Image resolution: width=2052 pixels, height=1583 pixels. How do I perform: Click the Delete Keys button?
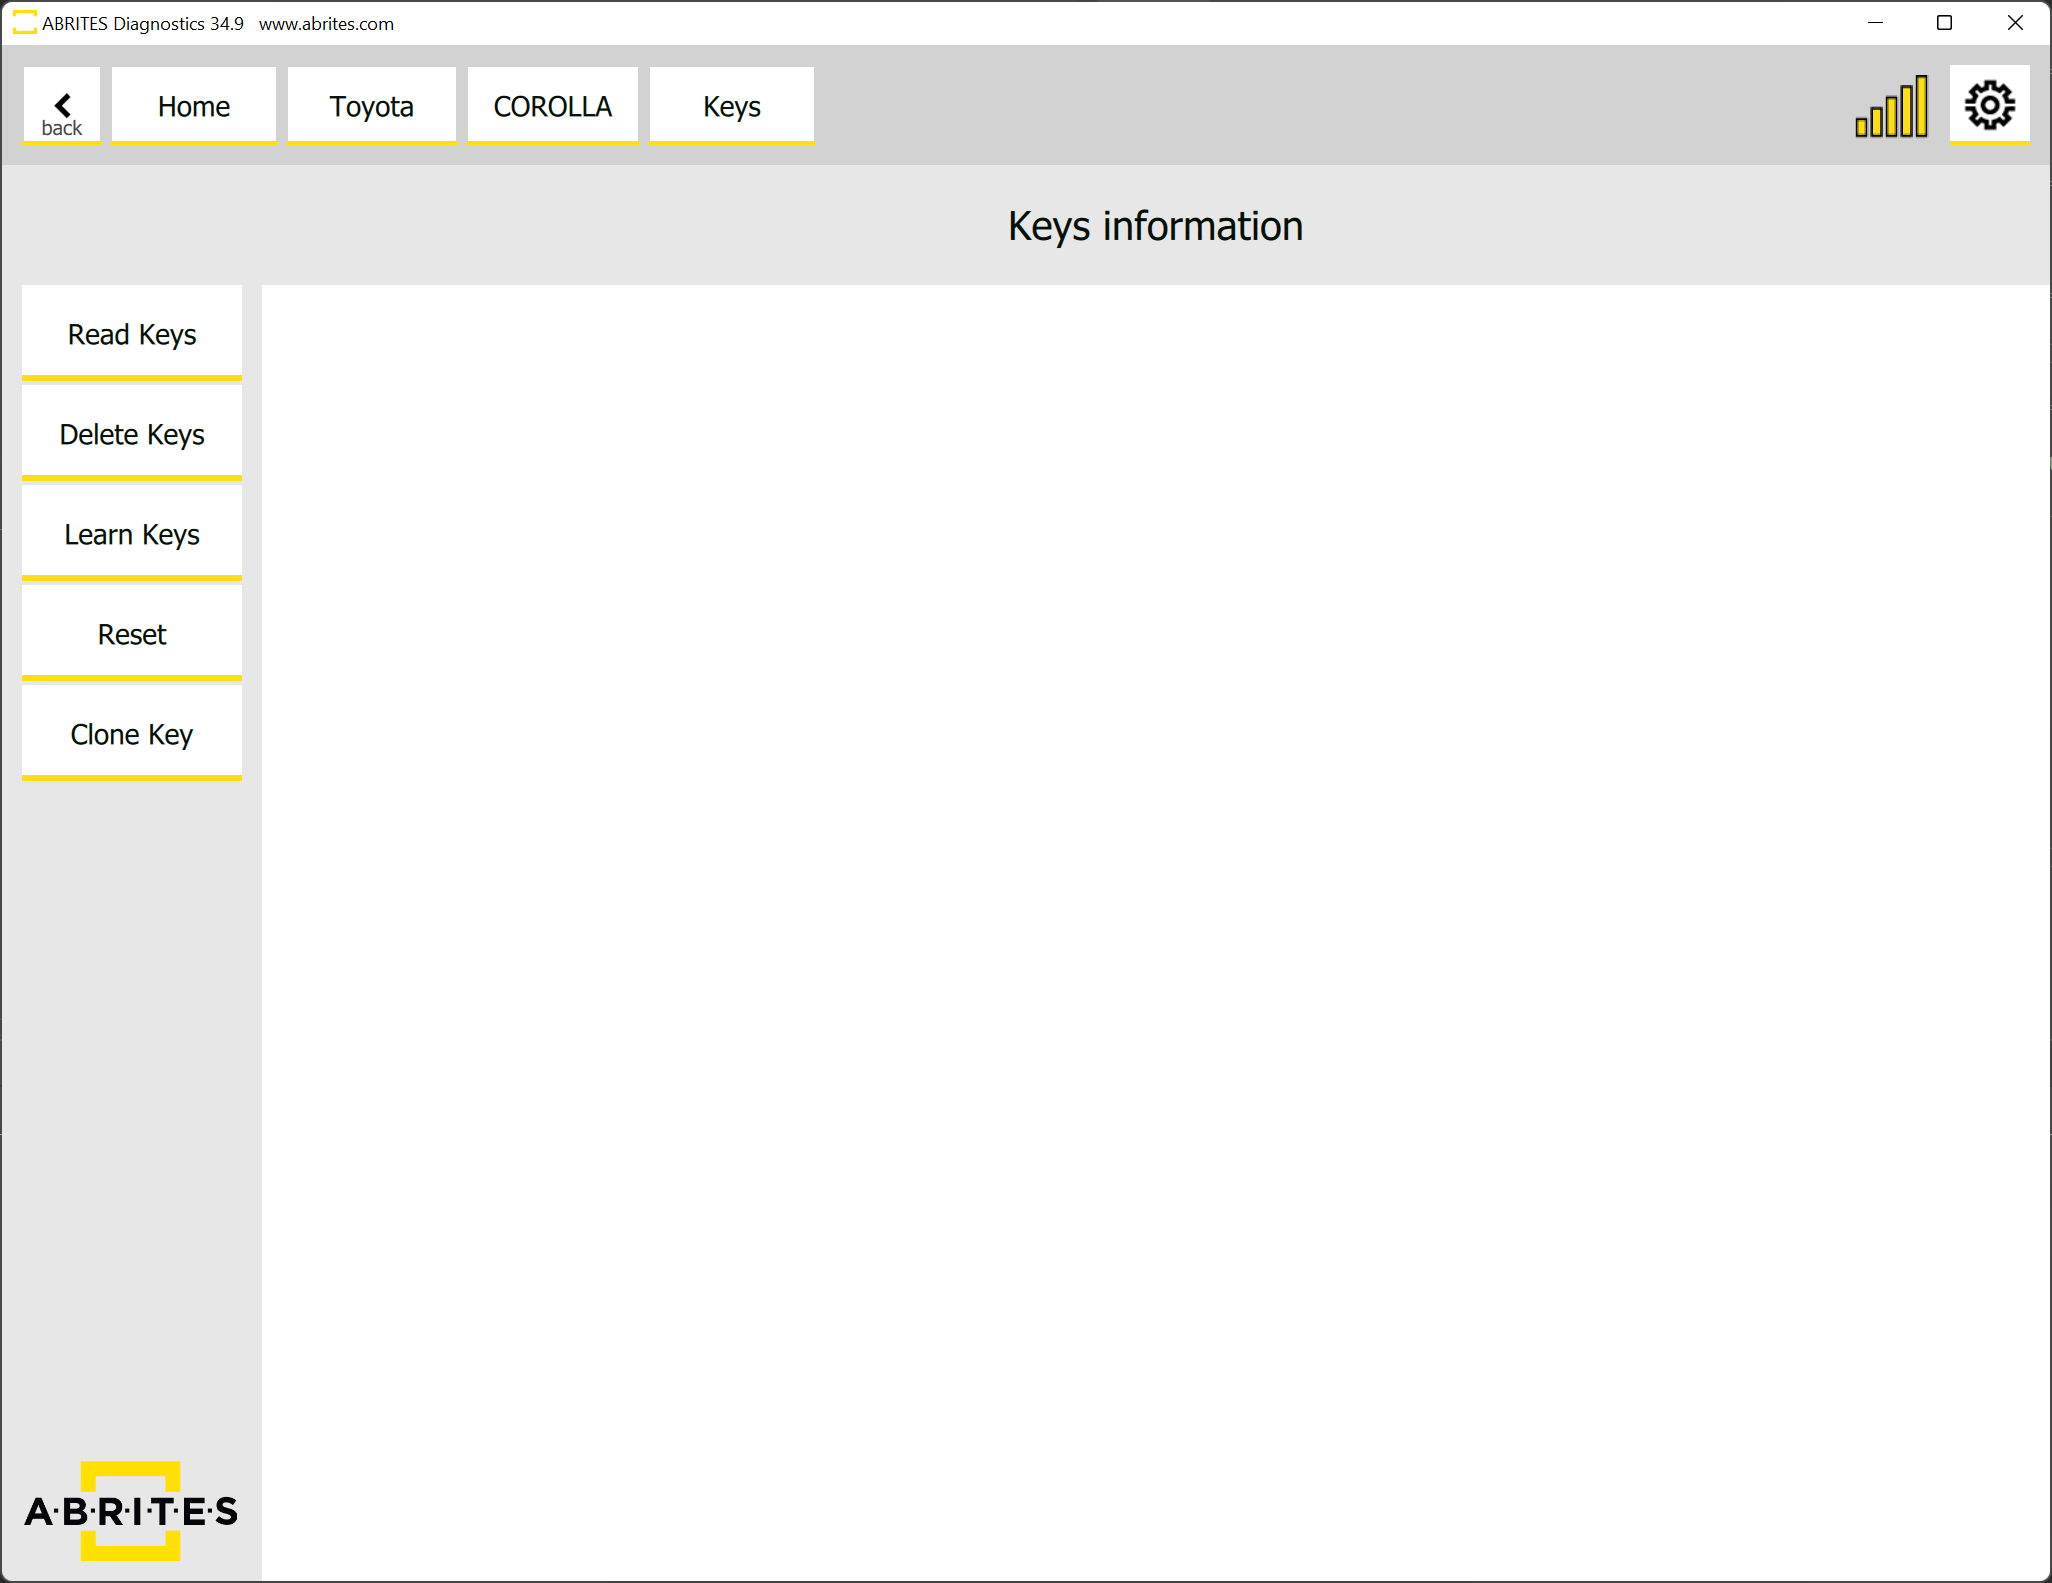click(x=132, y=434)
